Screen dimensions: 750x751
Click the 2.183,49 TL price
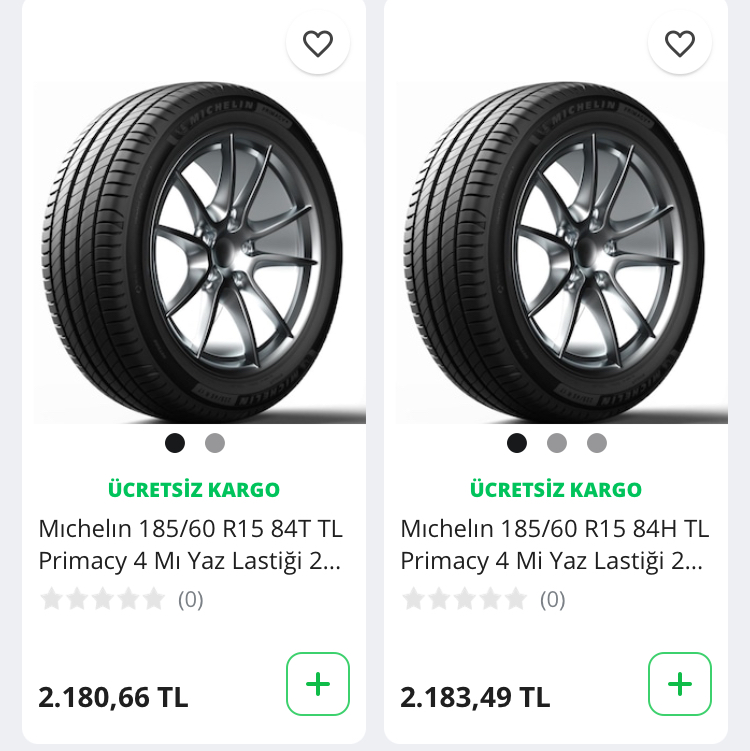475,697
